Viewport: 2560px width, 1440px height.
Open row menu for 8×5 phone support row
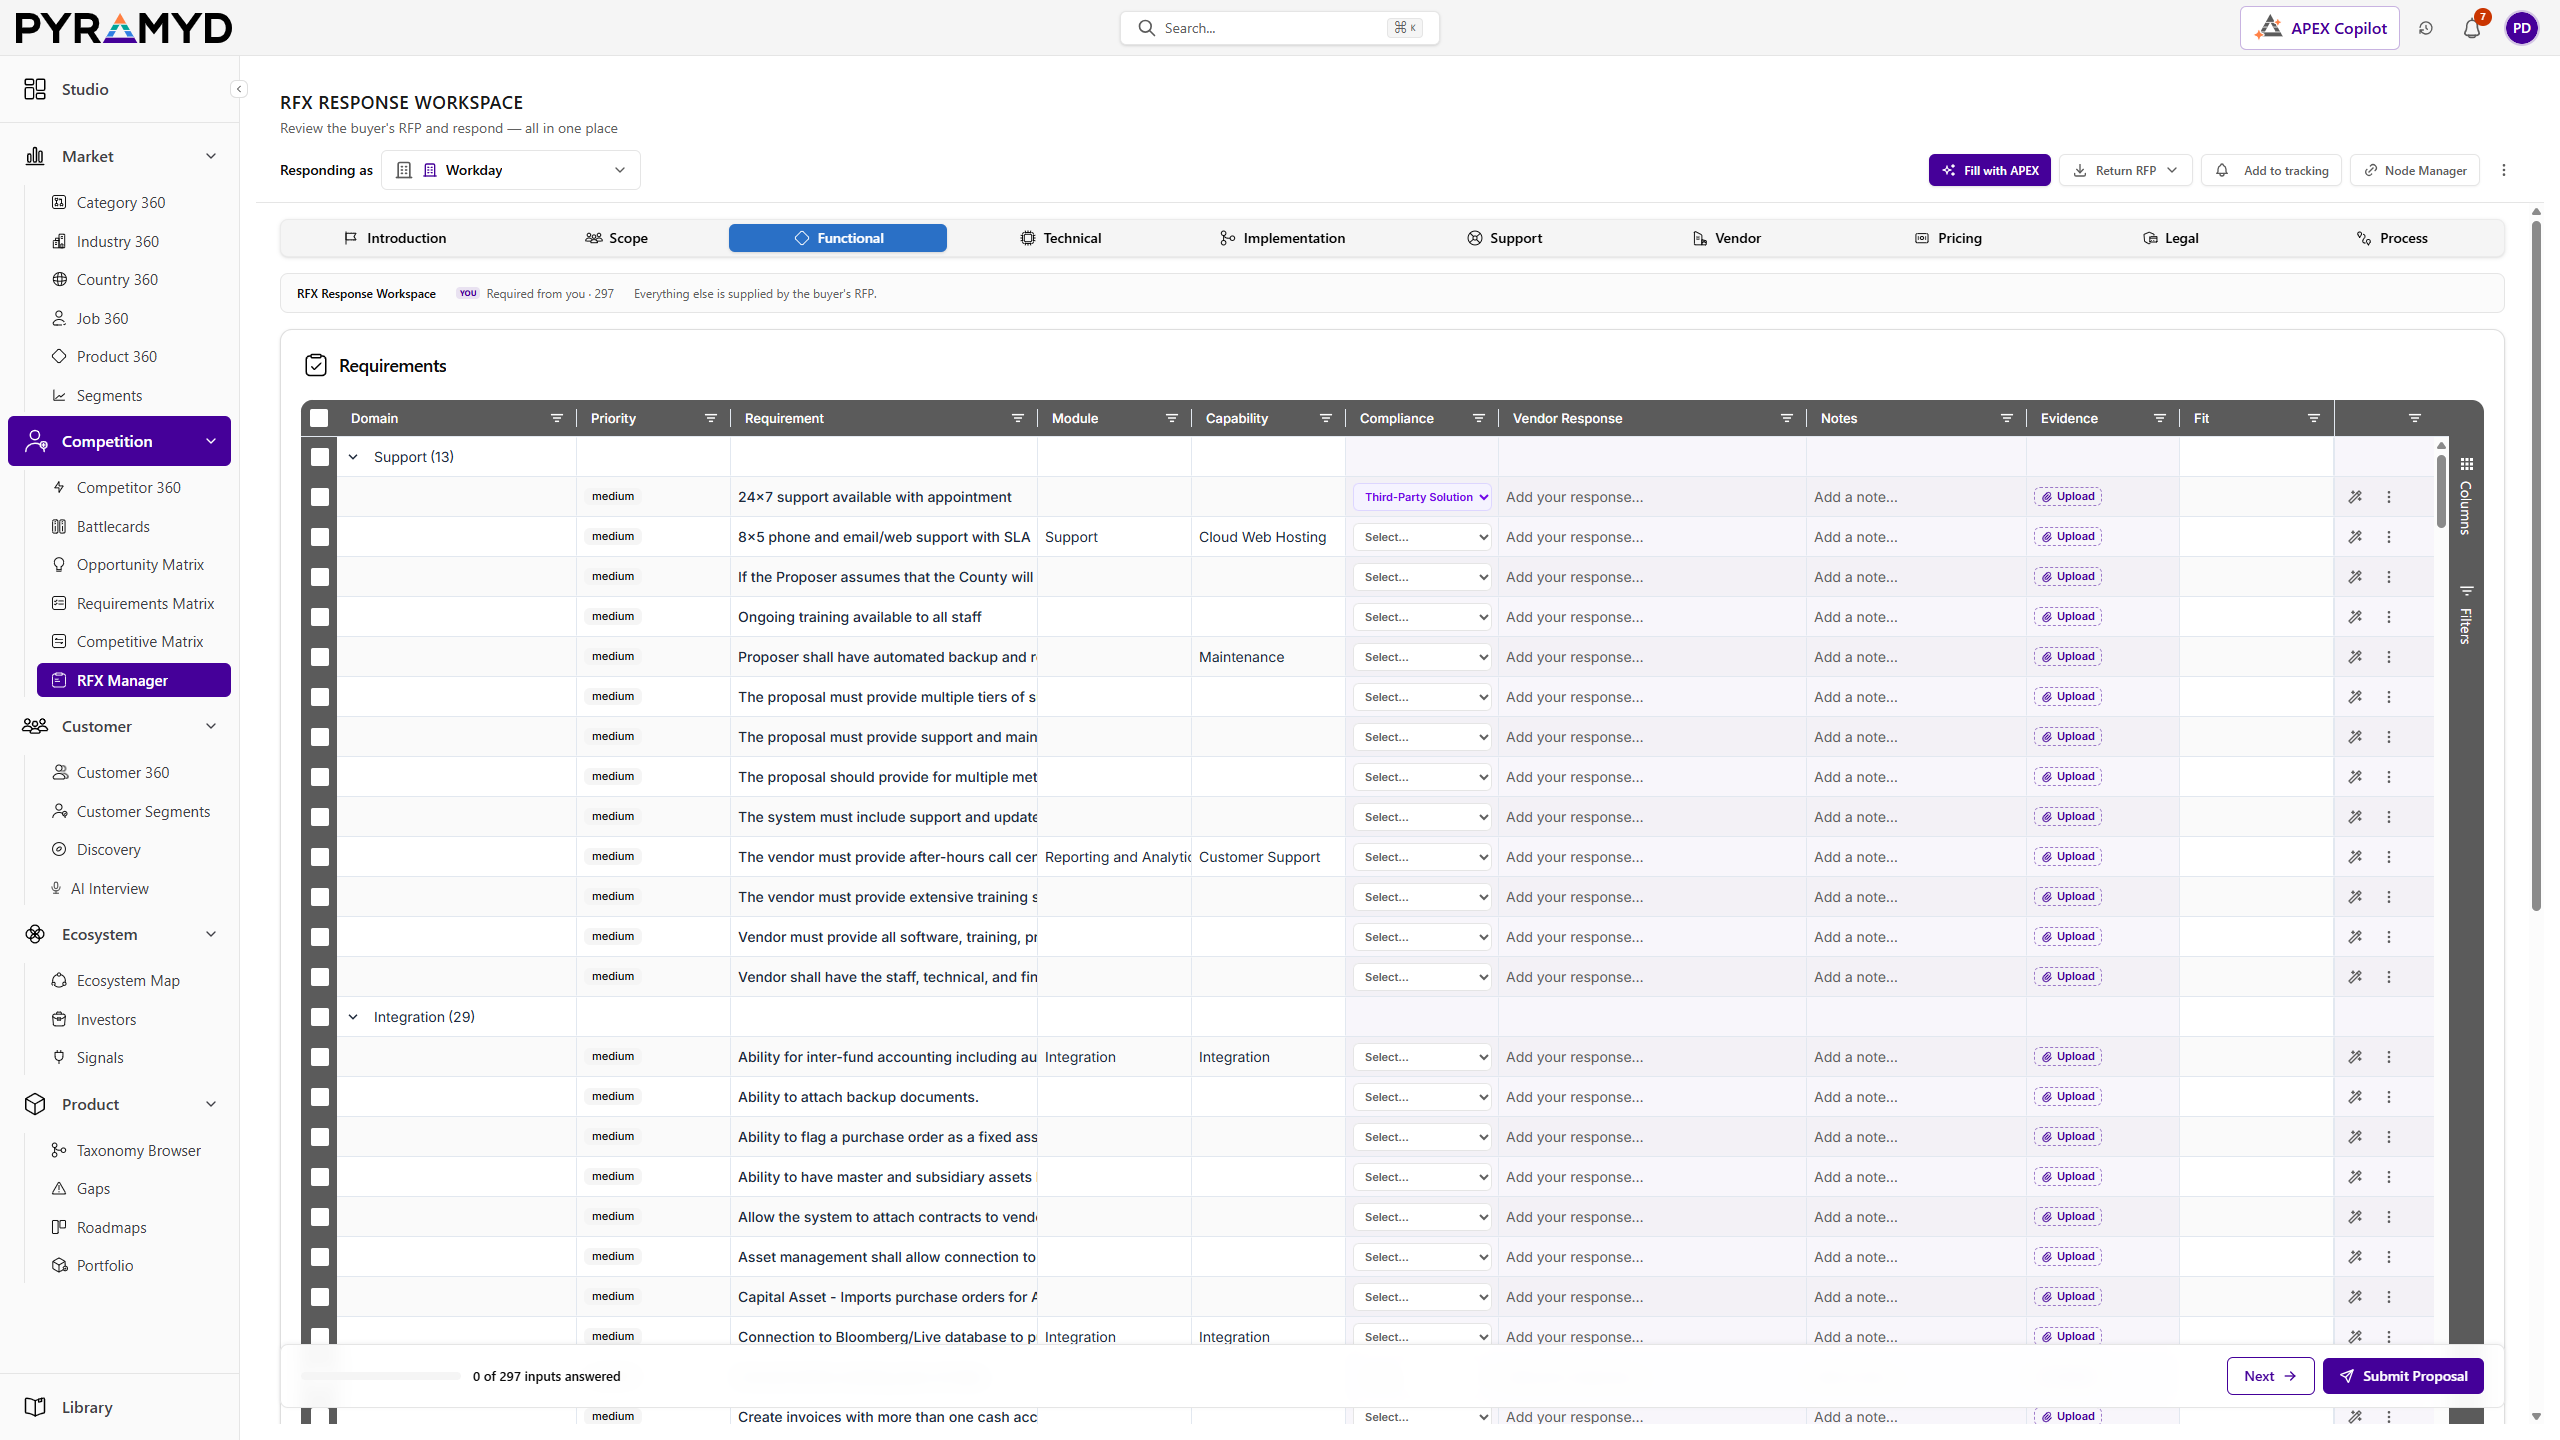(2389, 537)
